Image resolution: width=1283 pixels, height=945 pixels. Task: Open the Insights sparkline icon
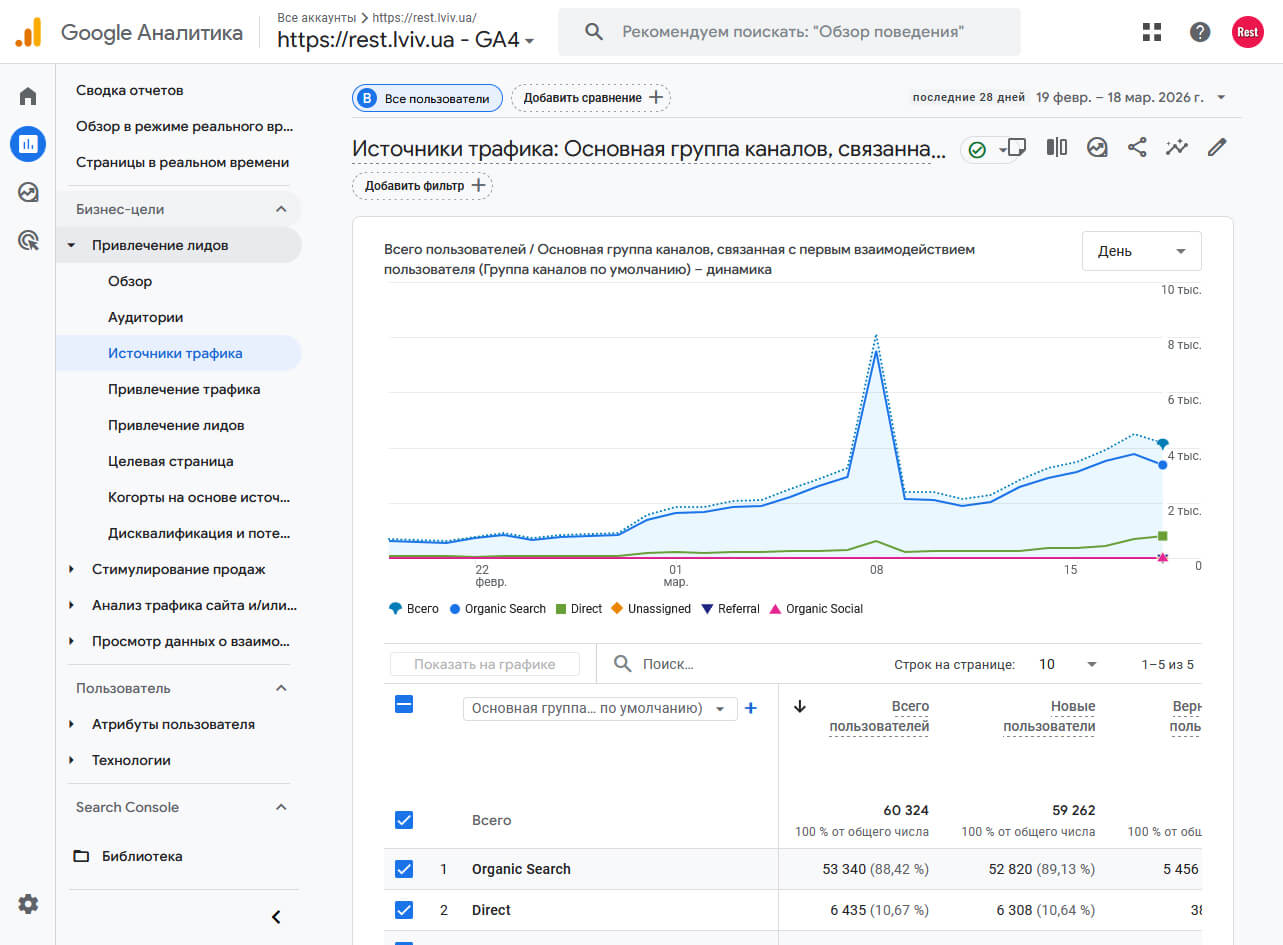click(1177, 147)
